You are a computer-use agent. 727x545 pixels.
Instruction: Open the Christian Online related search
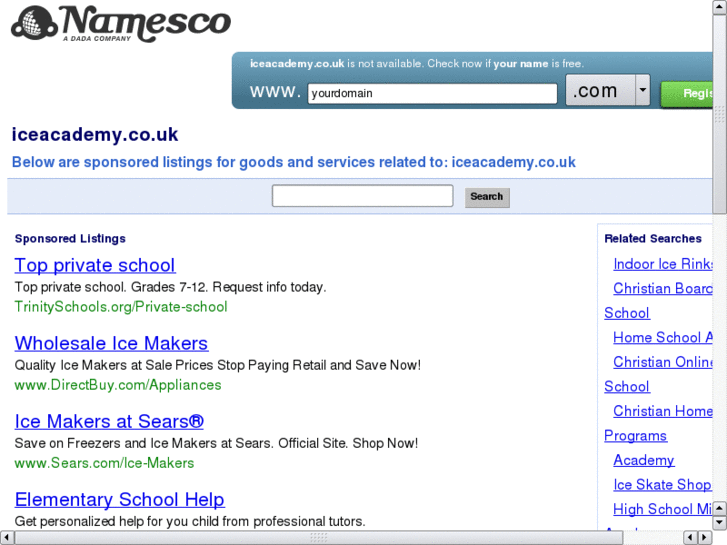(x=663, y=362)
